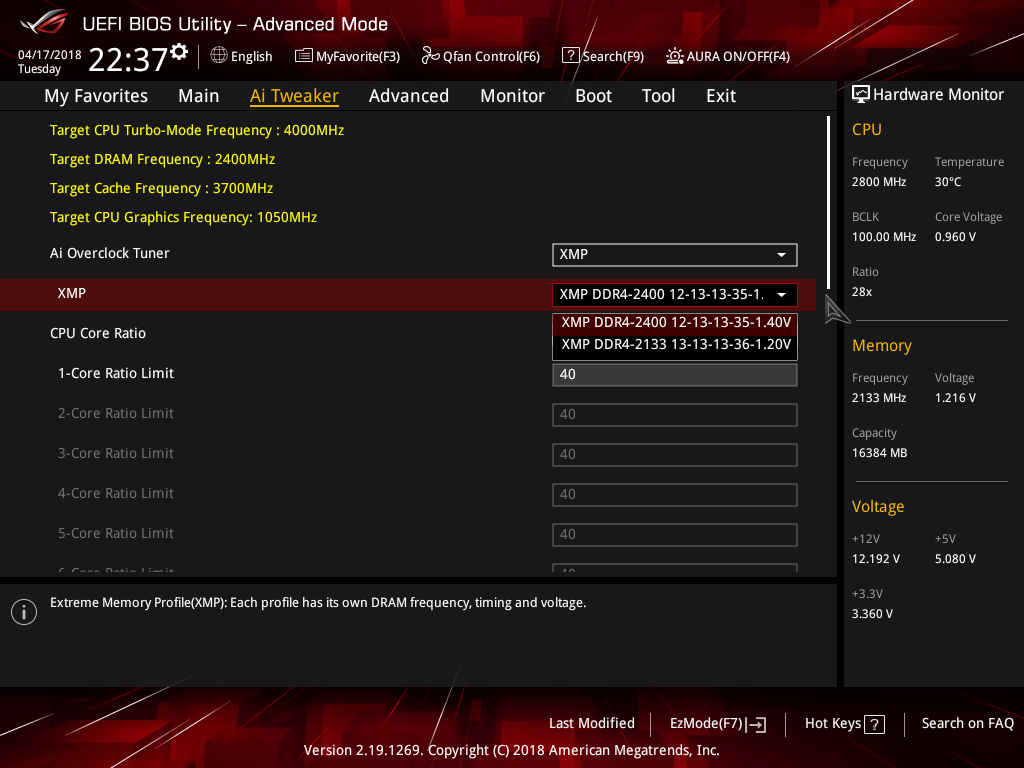Click the info circle icon
This screenshot has width=1024, height=768.
click(x=24, y=612)
